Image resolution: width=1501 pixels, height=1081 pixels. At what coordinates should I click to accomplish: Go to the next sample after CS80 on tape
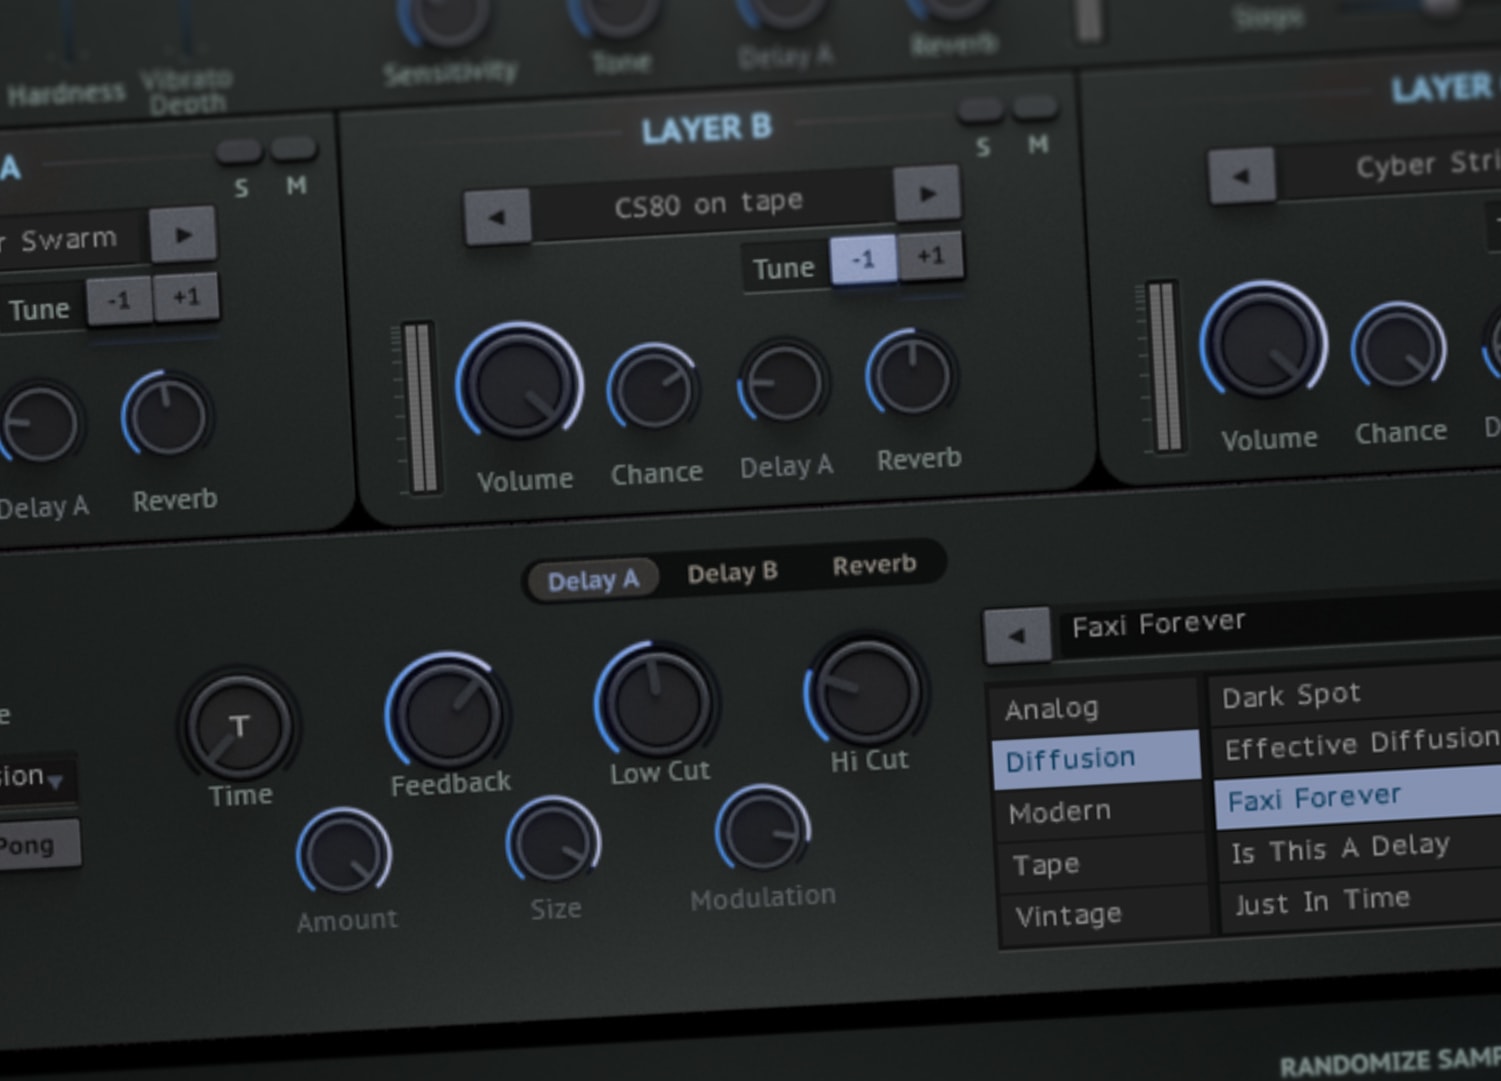click(927, 193)
